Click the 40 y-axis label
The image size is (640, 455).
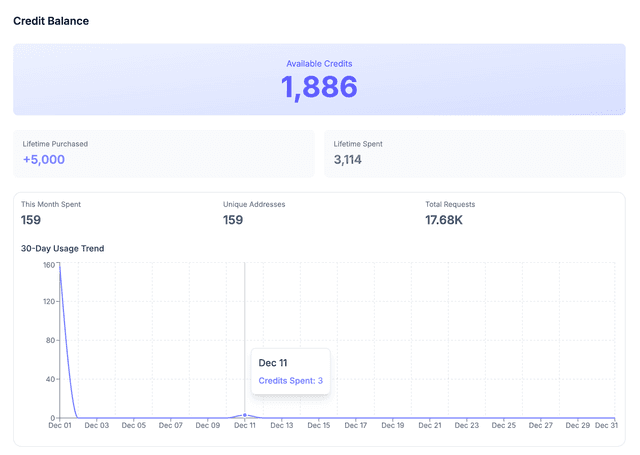pyautogui.click(x=50, y=379)
